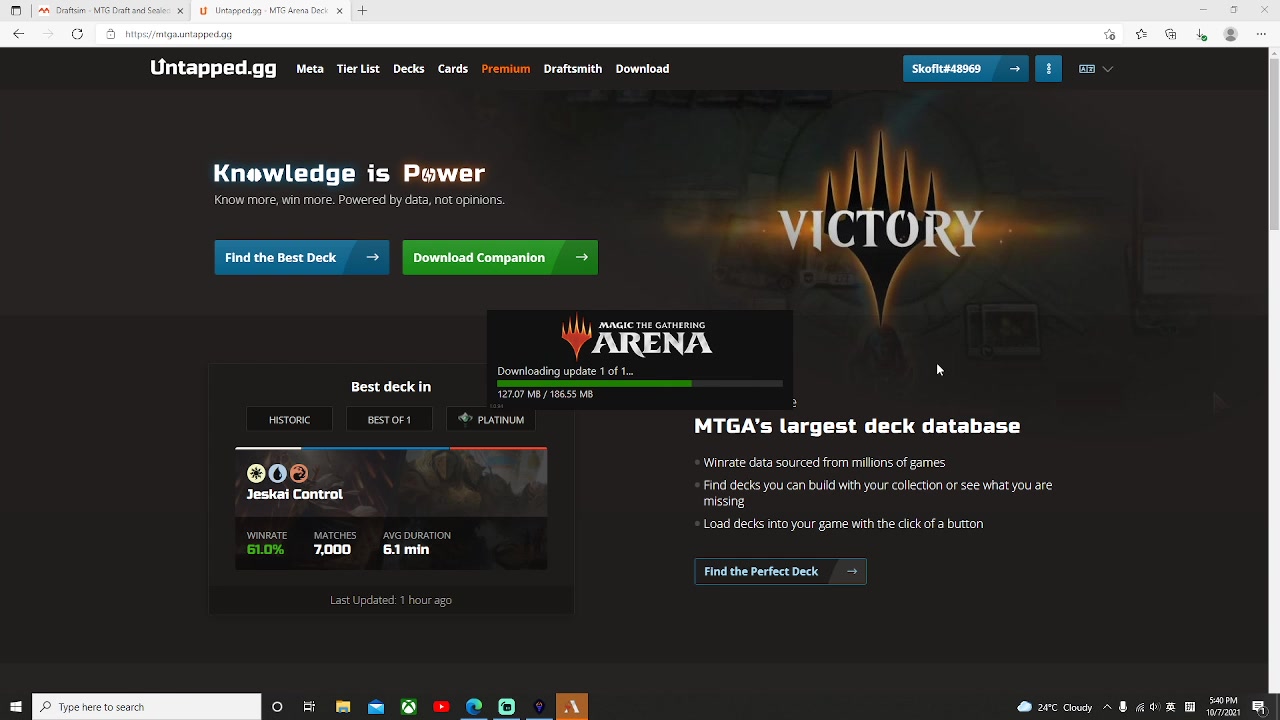
Task: Open the Downloads icon in browser toolbar
Action: 1201,34
